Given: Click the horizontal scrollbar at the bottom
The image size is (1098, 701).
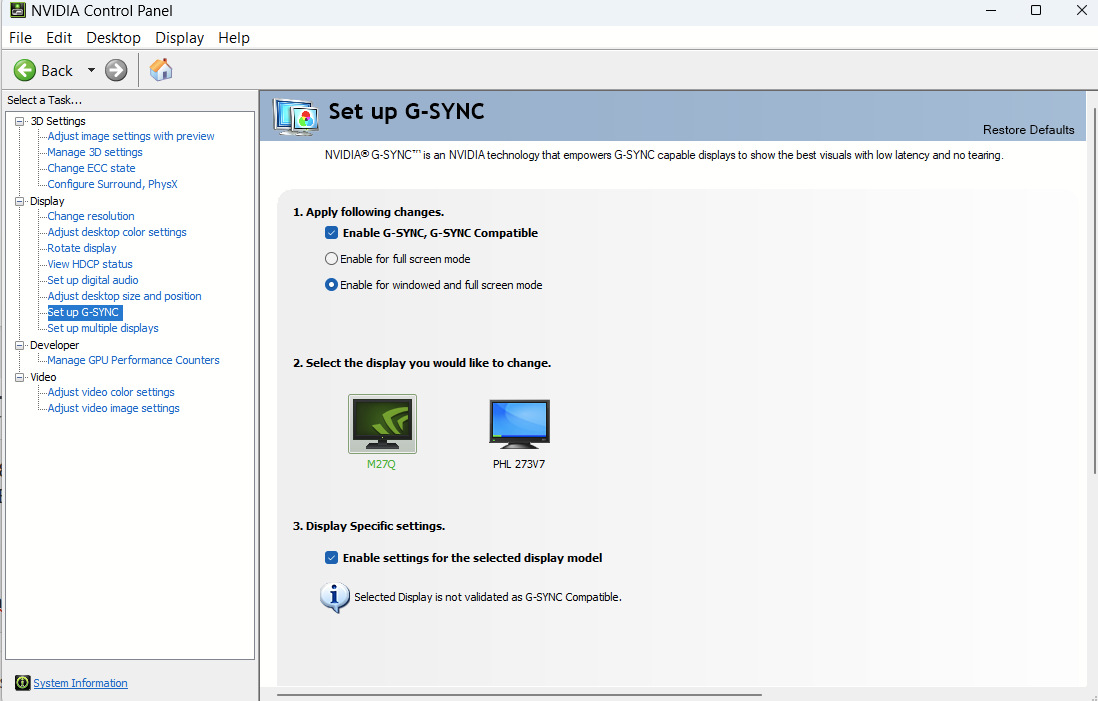Looking at the screenshot, I should [520, 694].
